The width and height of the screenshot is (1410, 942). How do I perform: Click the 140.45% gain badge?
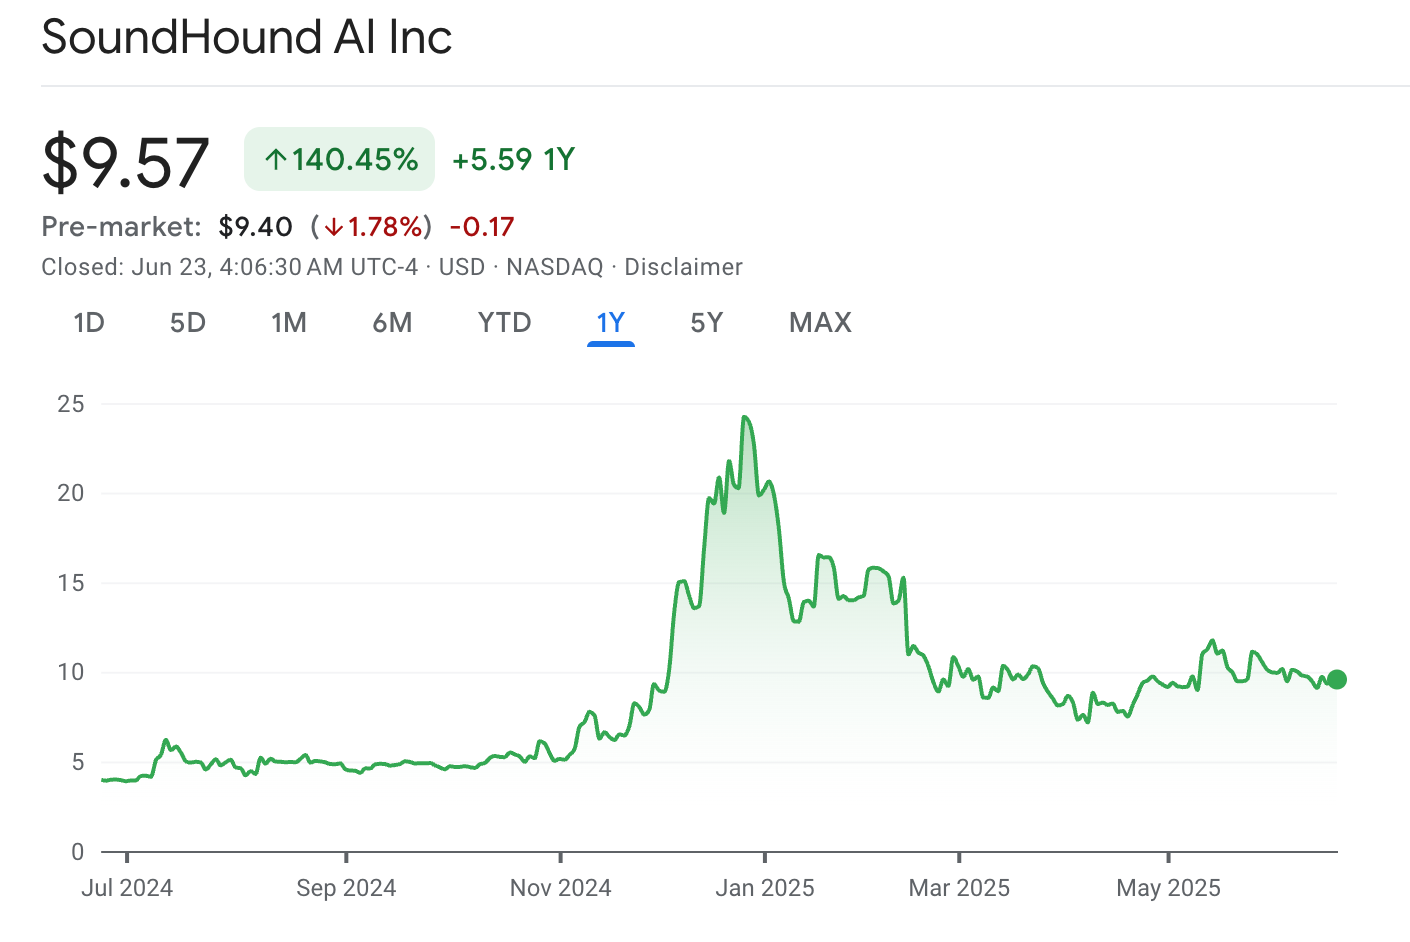[x=340, y=159]
